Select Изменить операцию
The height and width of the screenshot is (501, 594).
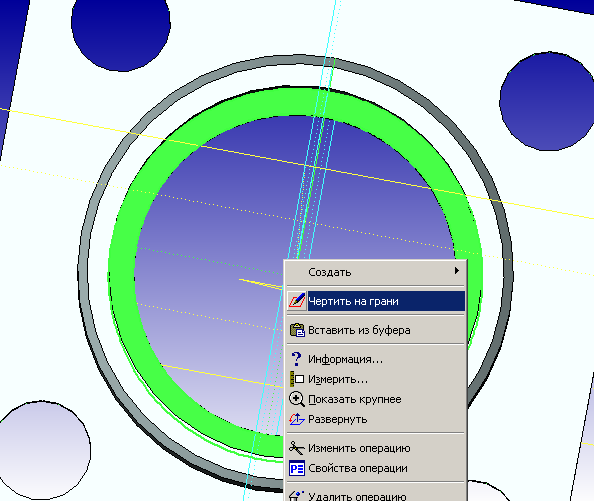375,448
